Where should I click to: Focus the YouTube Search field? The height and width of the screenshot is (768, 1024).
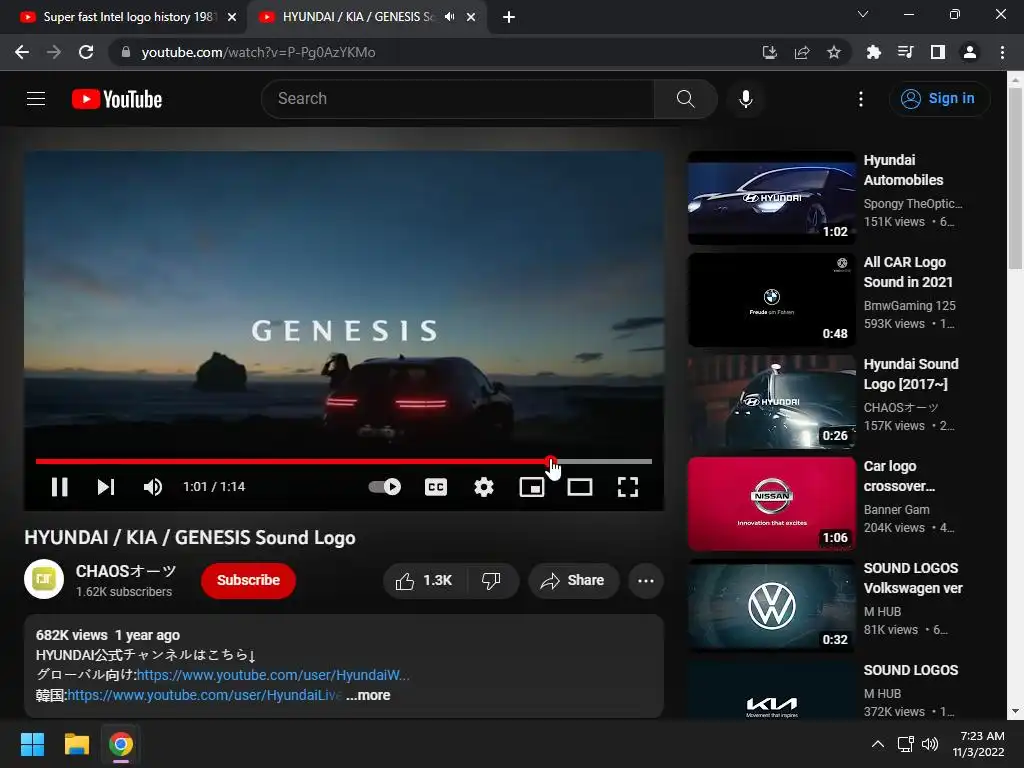[x=457, y=99]
